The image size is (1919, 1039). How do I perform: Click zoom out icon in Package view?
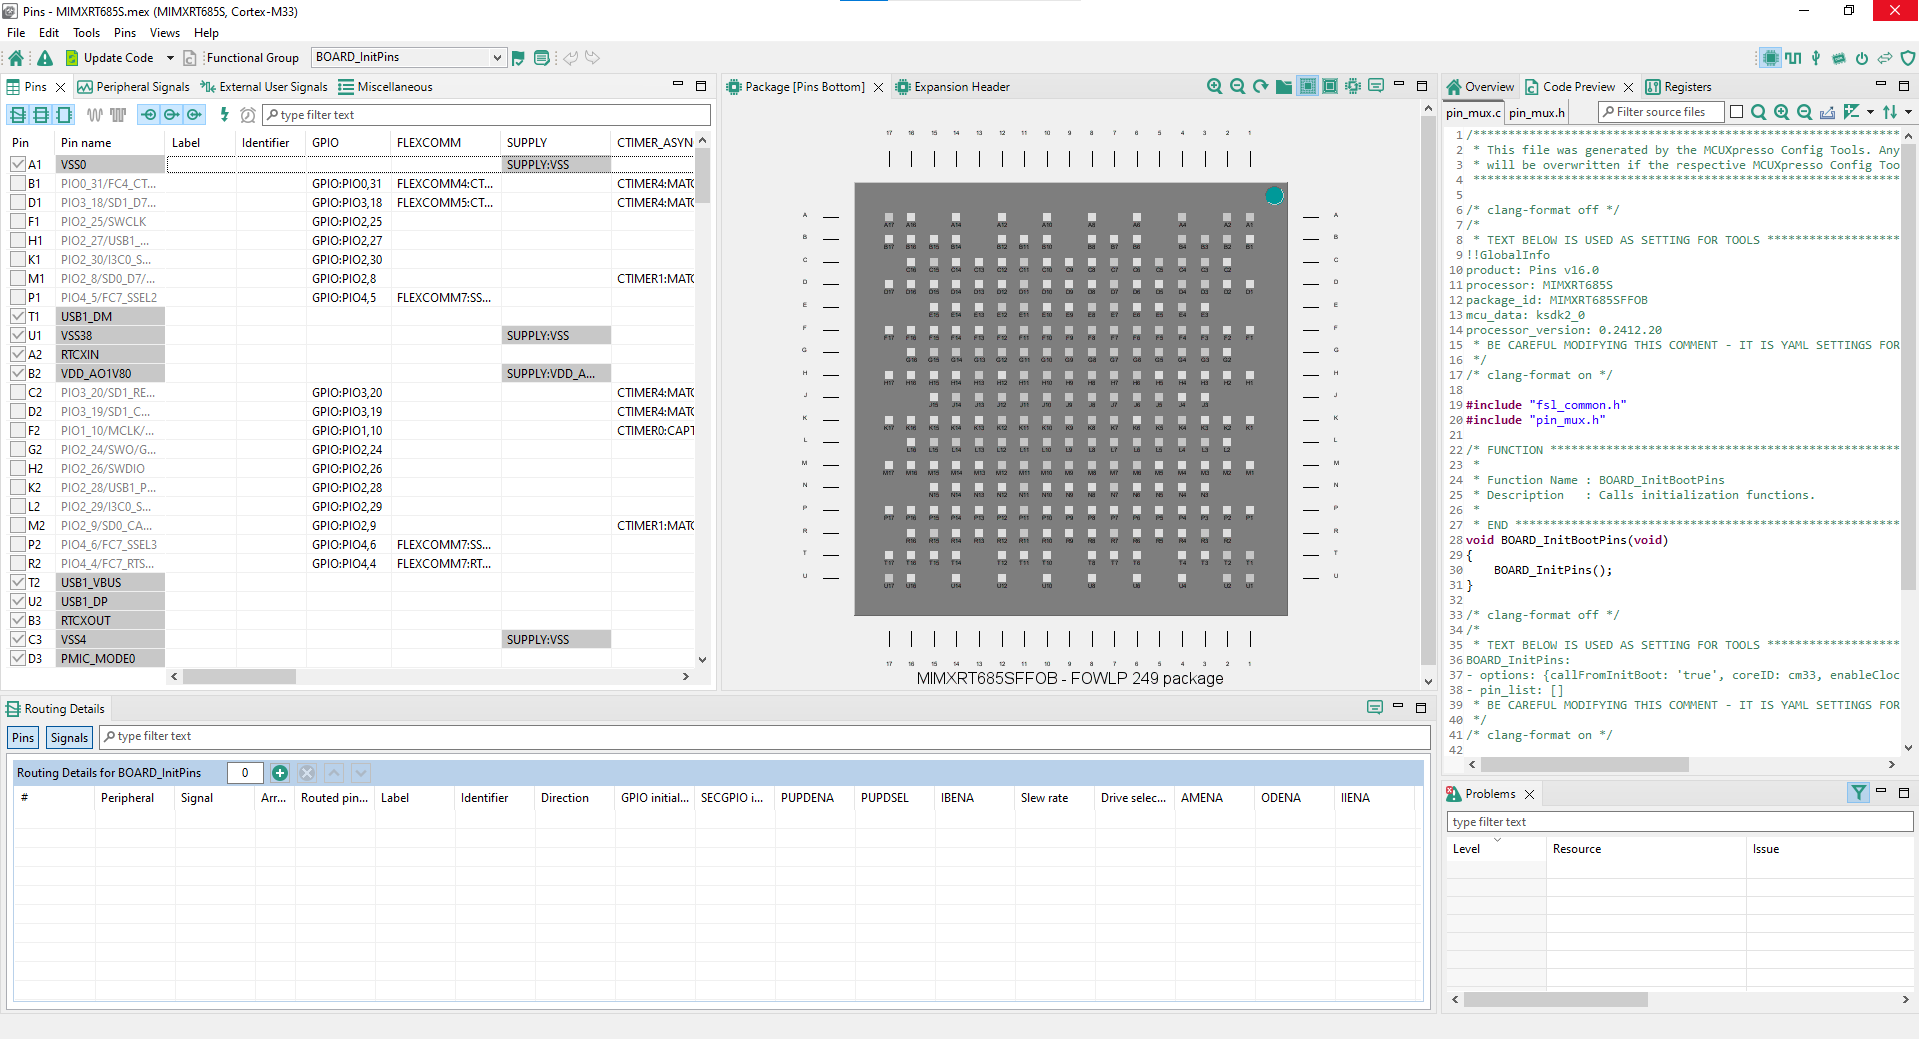click(1238, 87)
